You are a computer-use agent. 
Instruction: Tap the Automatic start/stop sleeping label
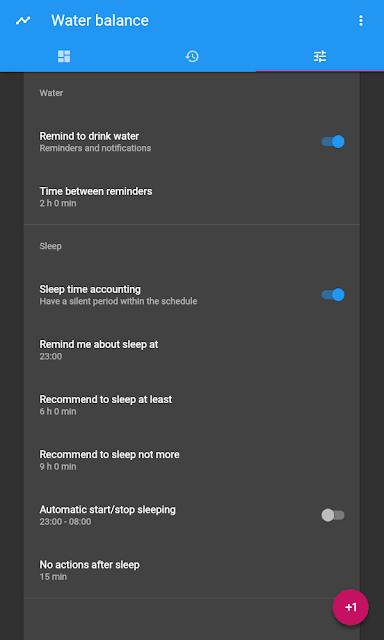click(107, 509)
